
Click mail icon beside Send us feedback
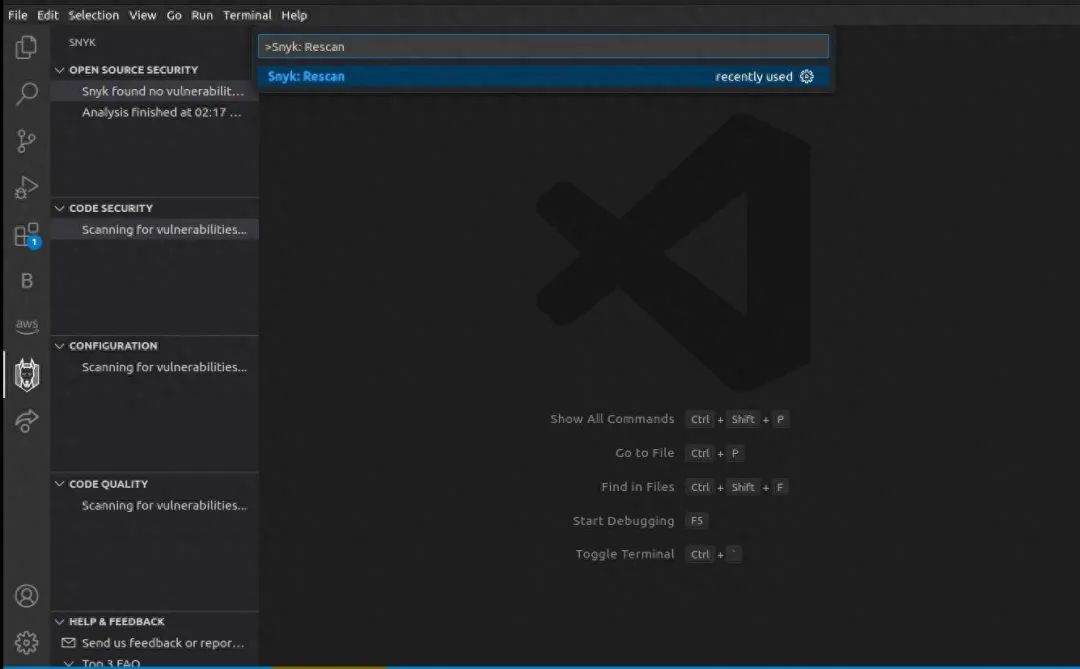pyautogui.click(x=68, y=643)
